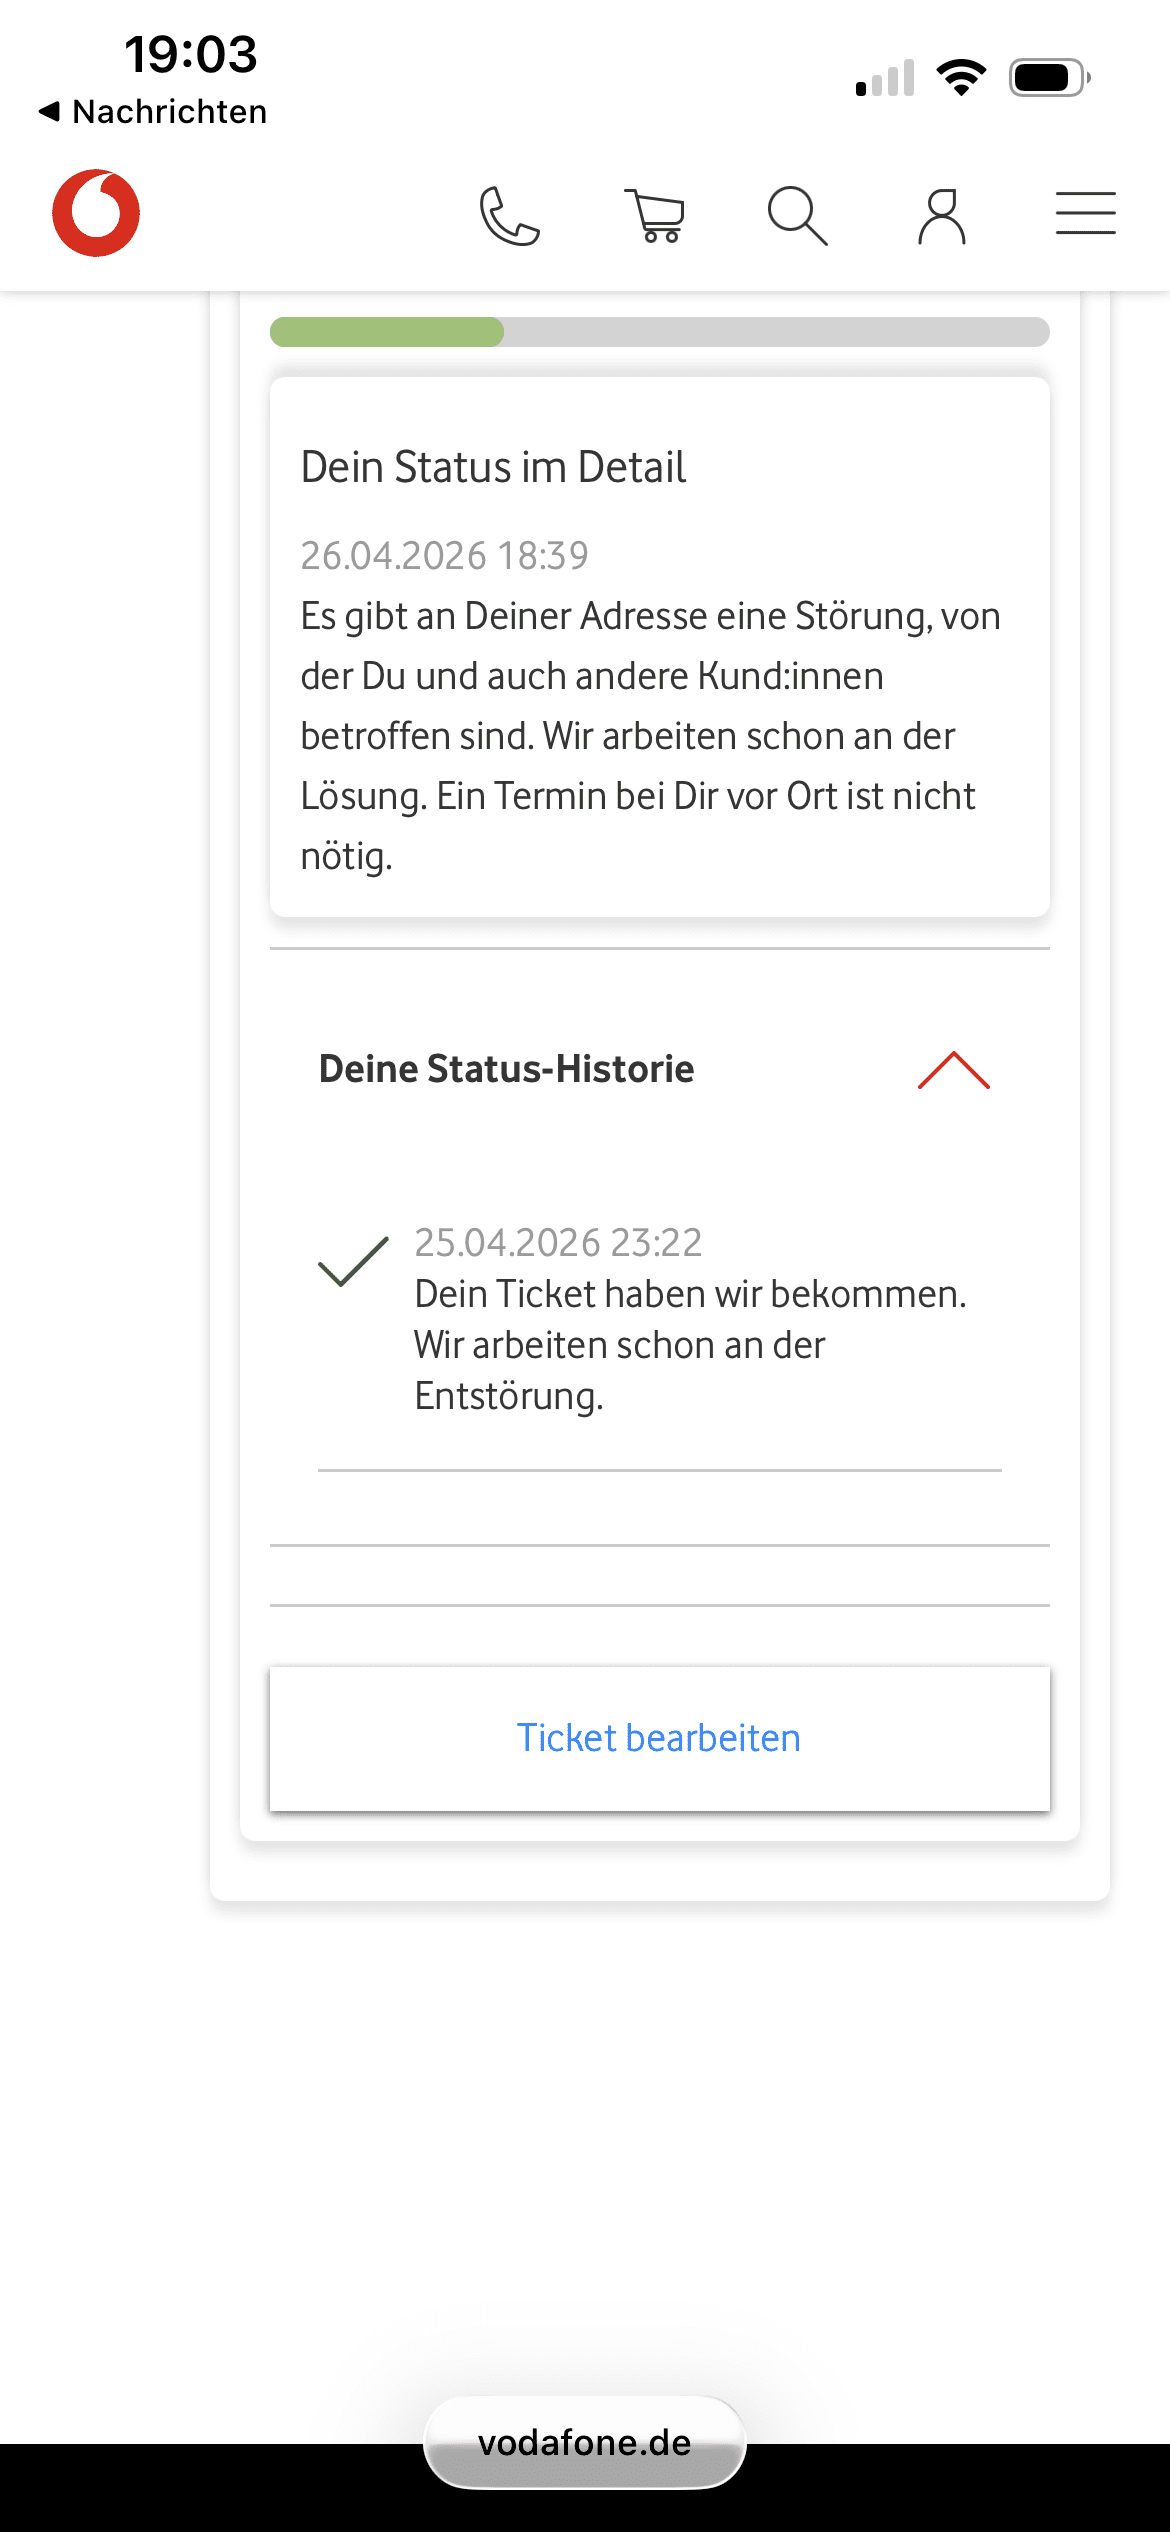Open the Vodafone logo home link

pyautogui.click(x=96, y=213)
